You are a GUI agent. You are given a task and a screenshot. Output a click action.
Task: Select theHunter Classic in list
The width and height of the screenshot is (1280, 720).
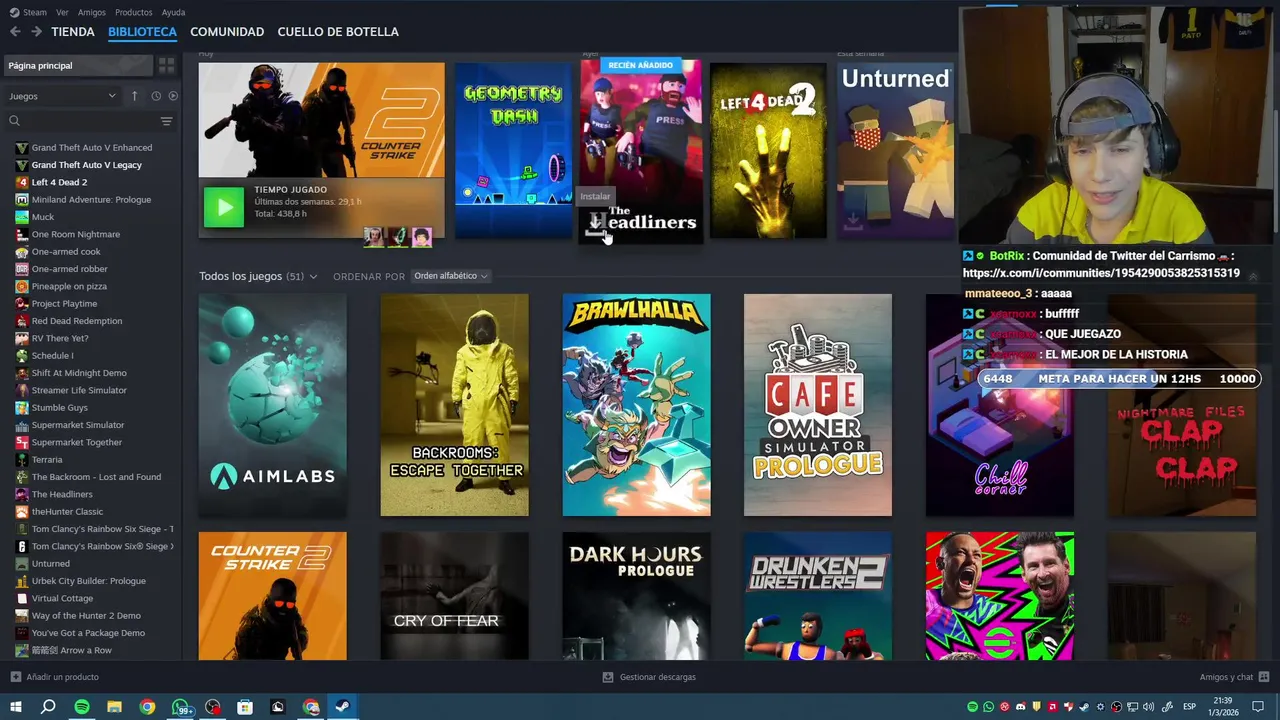pyautogui.click(x=67, y=512)
